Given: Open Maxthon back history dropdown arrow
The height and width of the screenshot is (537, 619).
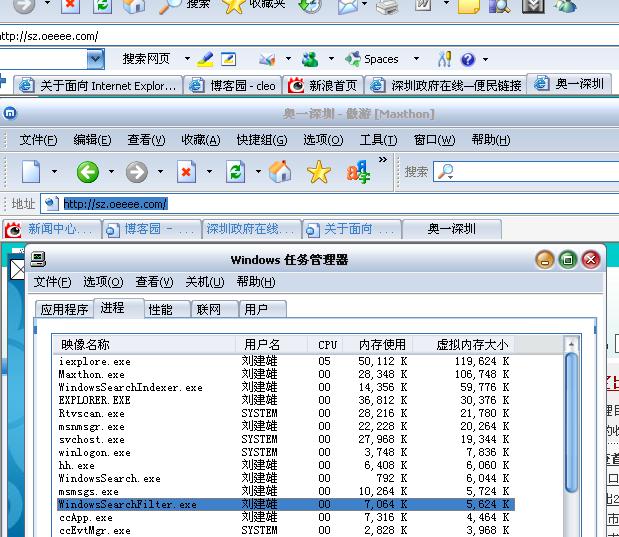Looking at the screenshot, I should pyautogui.click(x=111, y=171).
